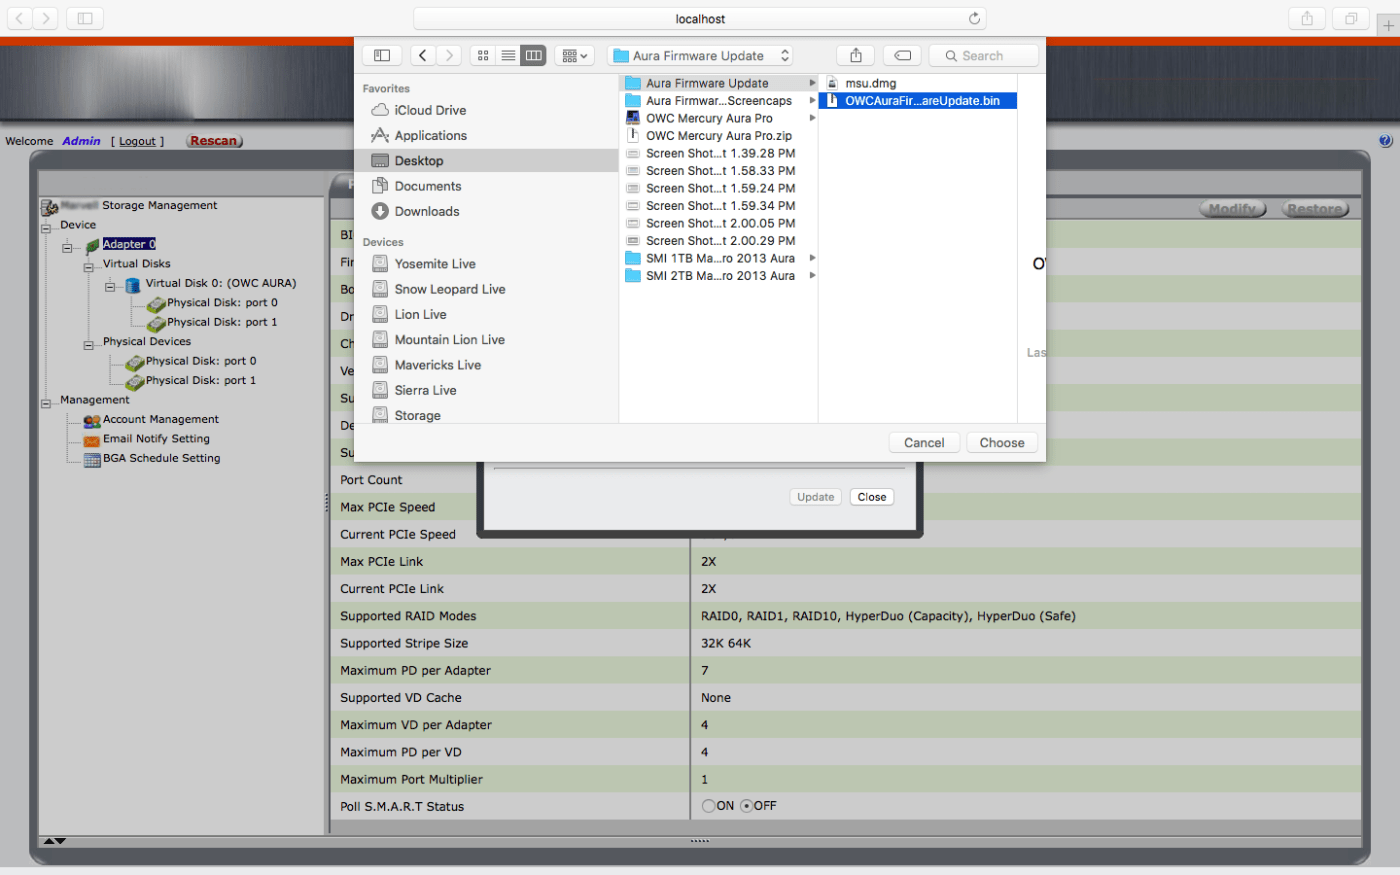Viewport: 1400px width, 875px height.
Task: Collapse Physical Devices node
Action: [x=88, y=345]
